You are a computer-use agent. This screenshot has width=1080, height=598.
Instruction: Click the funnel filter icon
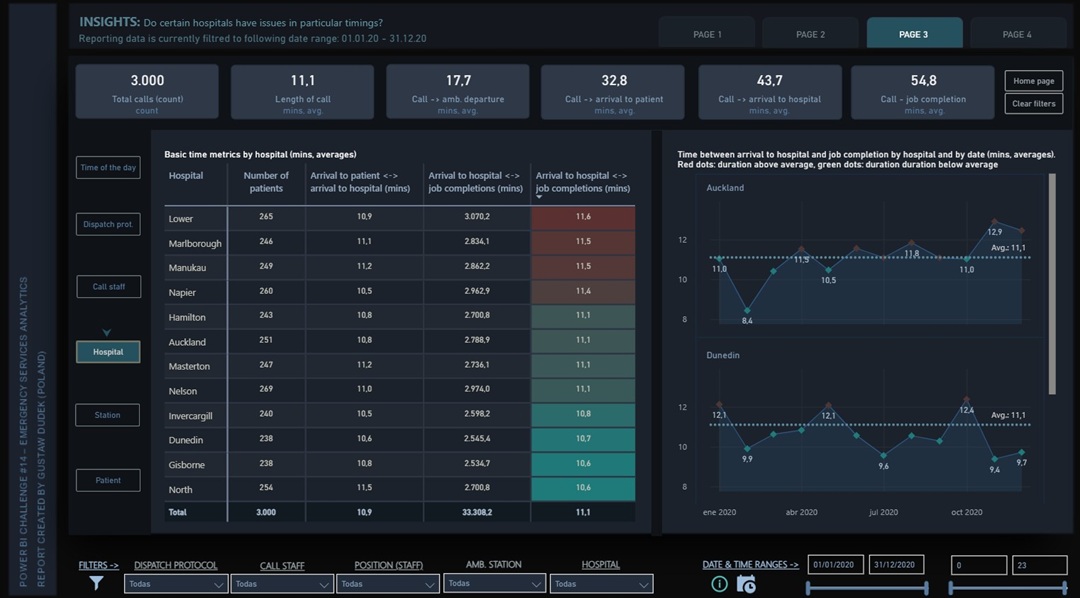point(96,583)
